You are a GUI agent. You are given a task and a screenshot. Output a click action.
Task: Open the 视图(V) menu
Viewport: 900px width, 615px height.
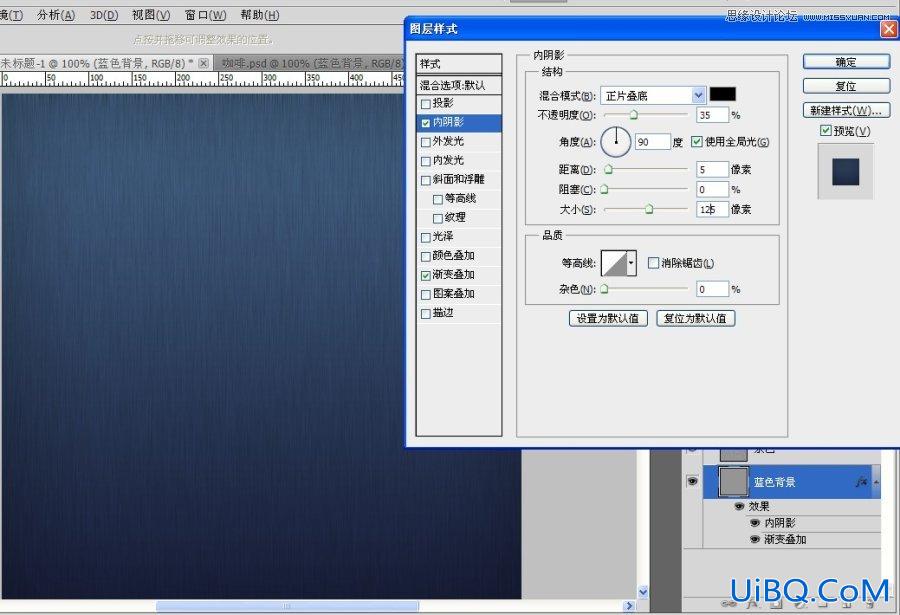[151, 15]
